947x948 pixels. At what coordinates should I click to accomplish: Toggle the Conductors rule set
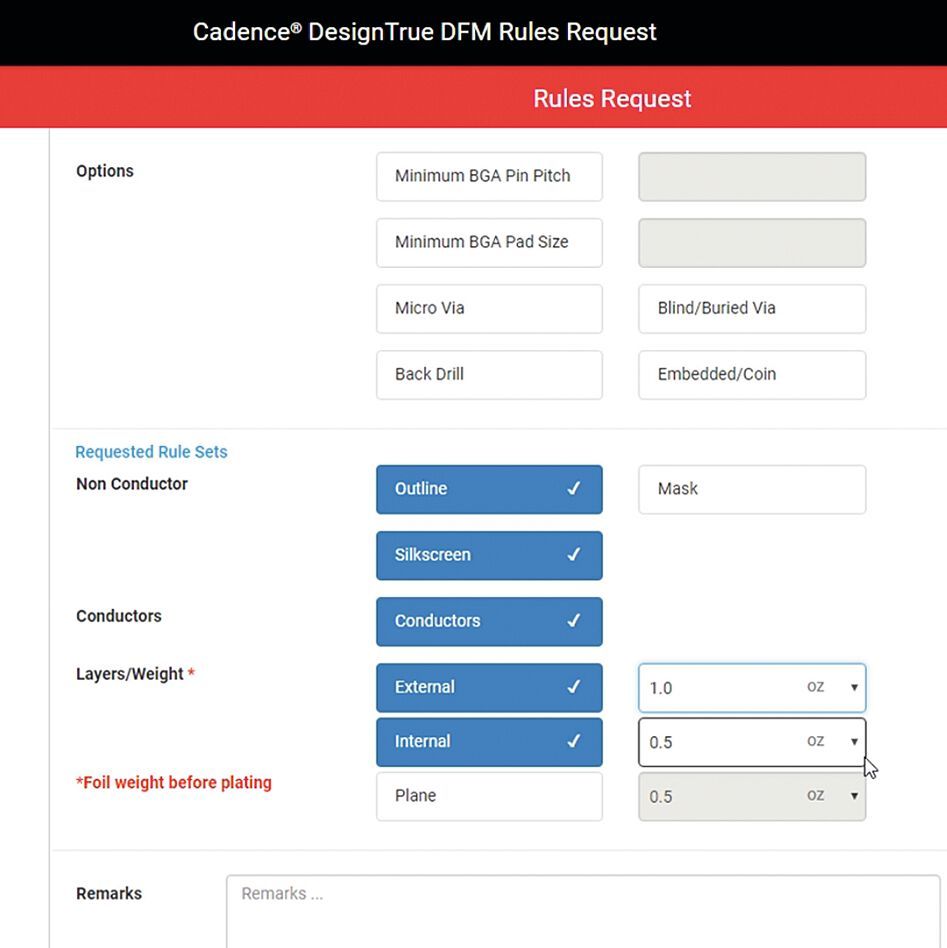coord(489,621)
